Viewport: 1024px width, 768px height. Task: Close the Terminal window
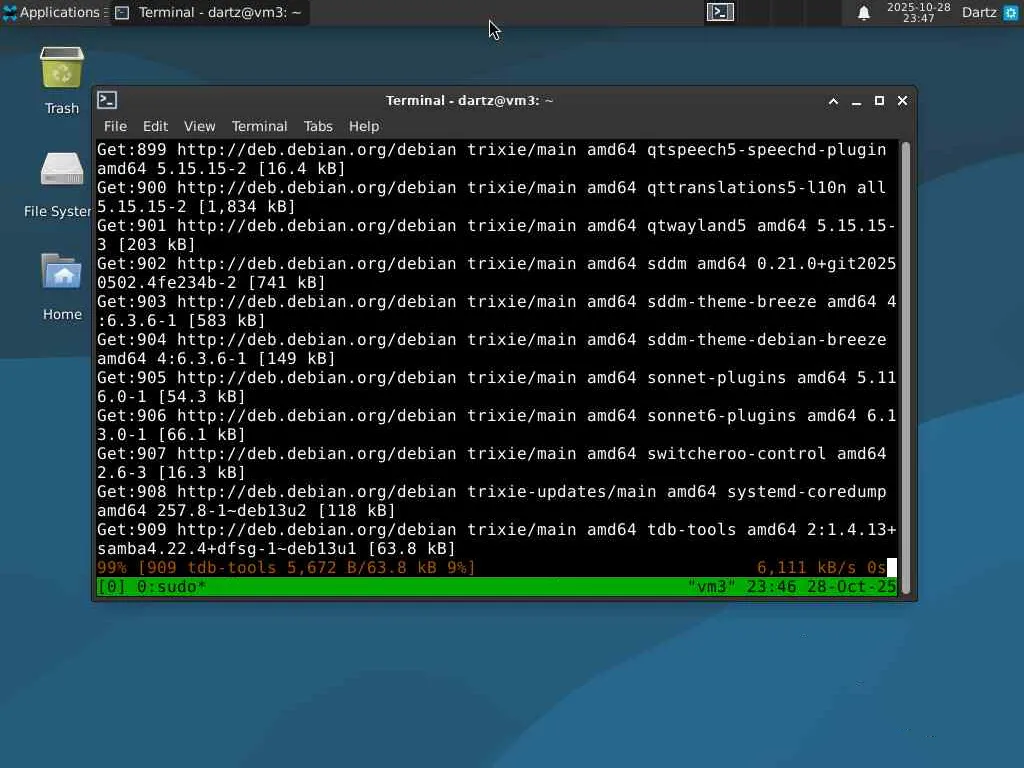coord(903,101)
